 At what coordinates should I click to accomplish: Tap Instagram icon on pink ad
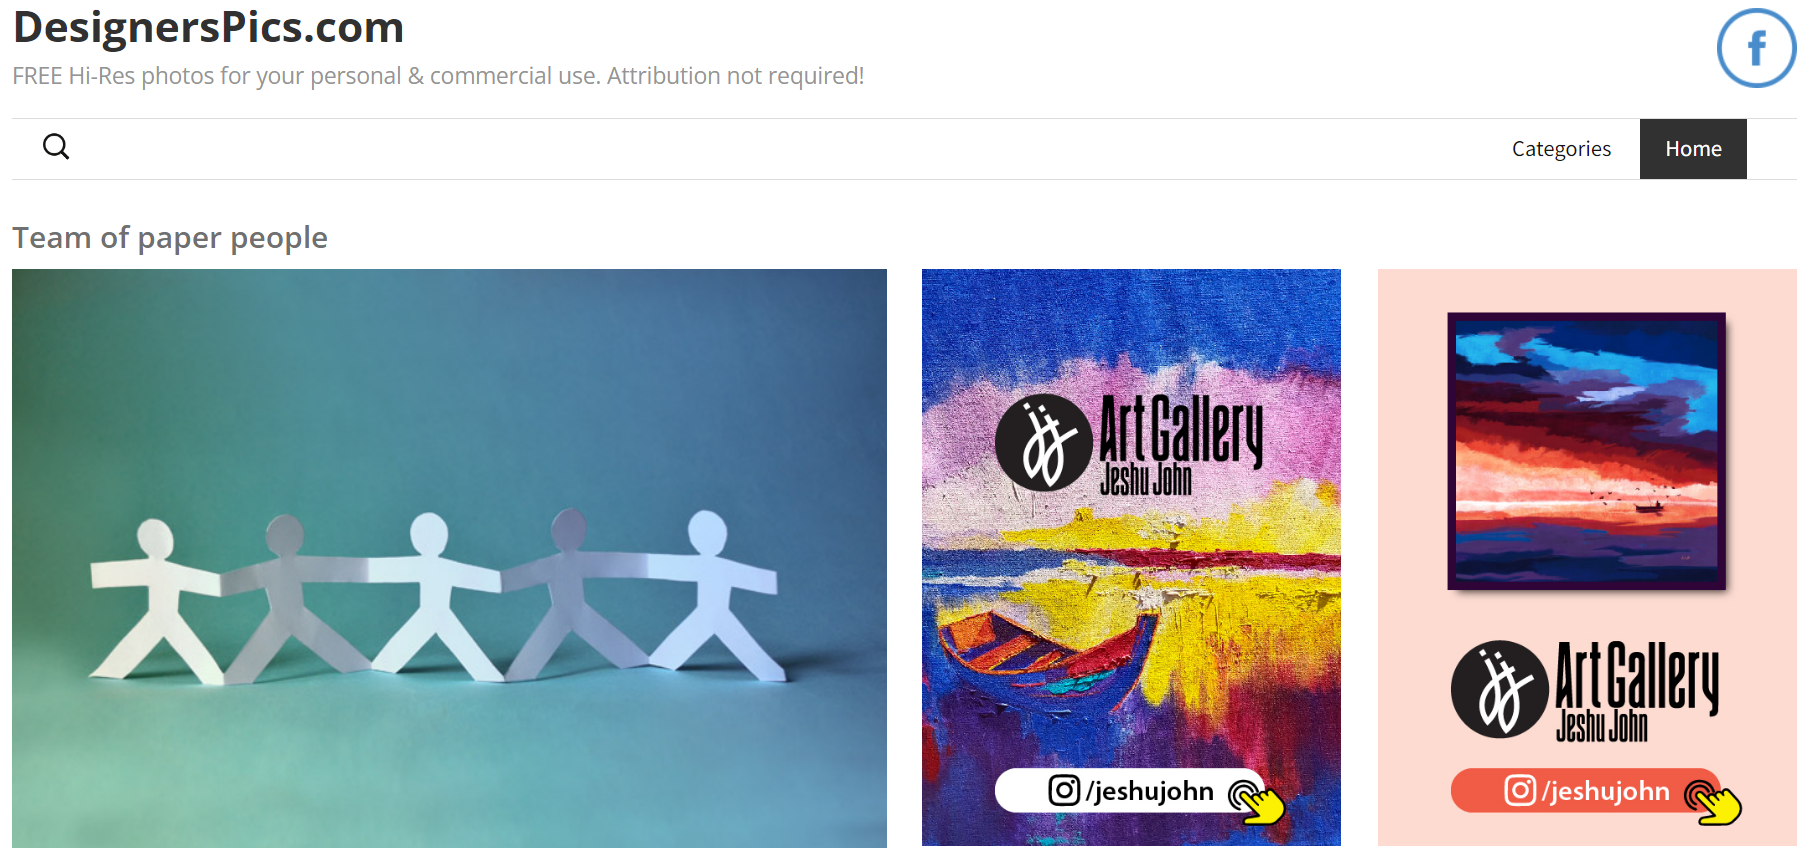click(1520, 790)
